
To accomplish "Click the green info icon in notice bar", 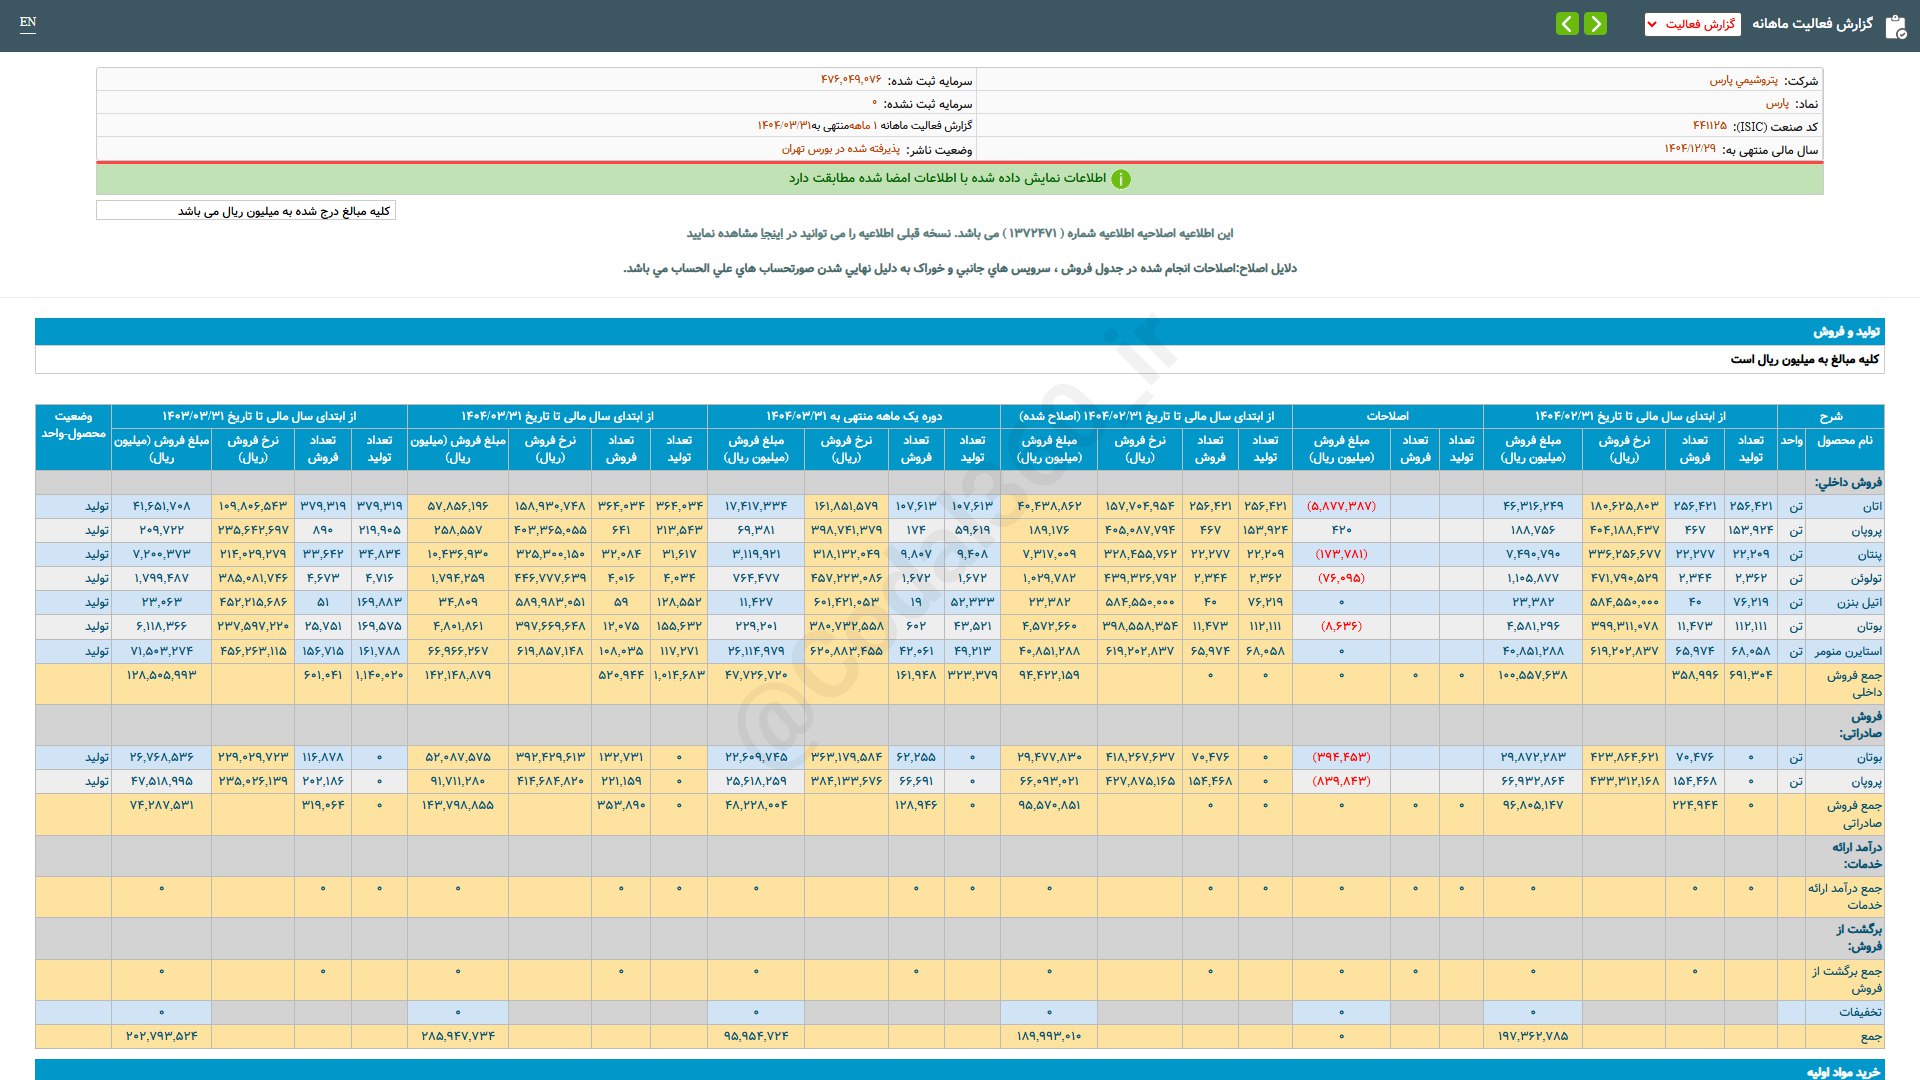I will pyautogui.click(x=1121, y=179).
